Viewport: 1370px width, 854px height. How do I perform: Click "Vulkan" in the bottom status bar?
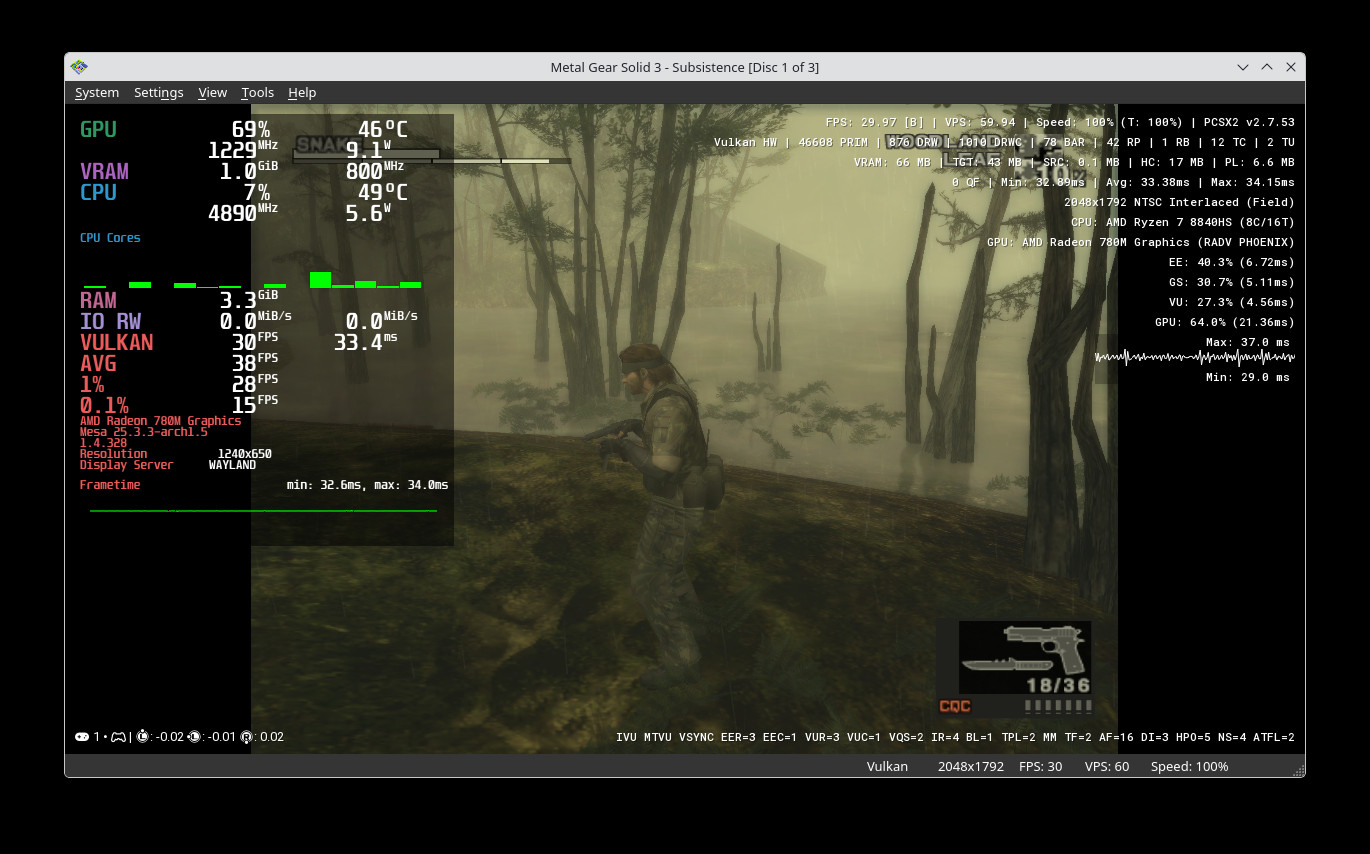click(887, 766)
